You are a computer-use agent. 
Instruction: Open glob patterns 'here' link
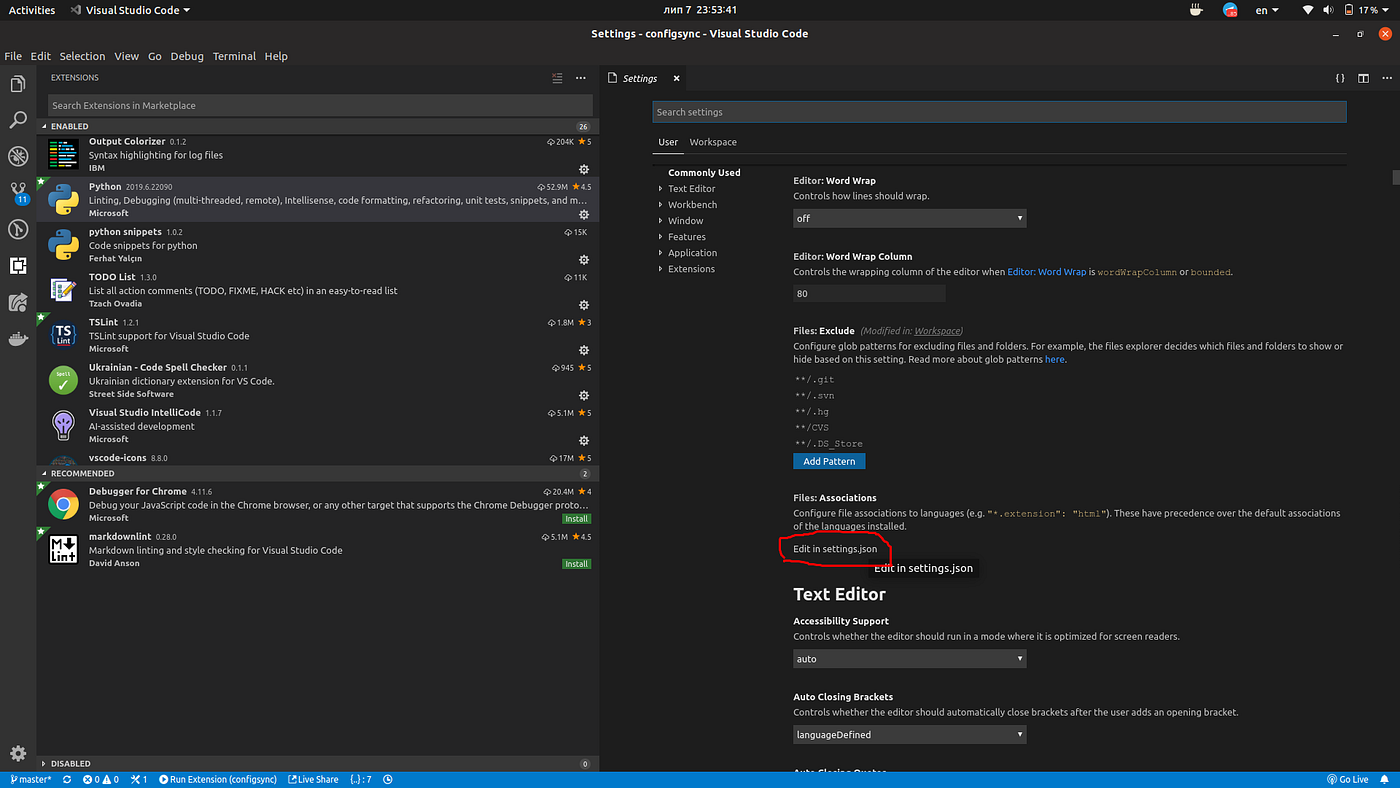(x=1055, y=359)
